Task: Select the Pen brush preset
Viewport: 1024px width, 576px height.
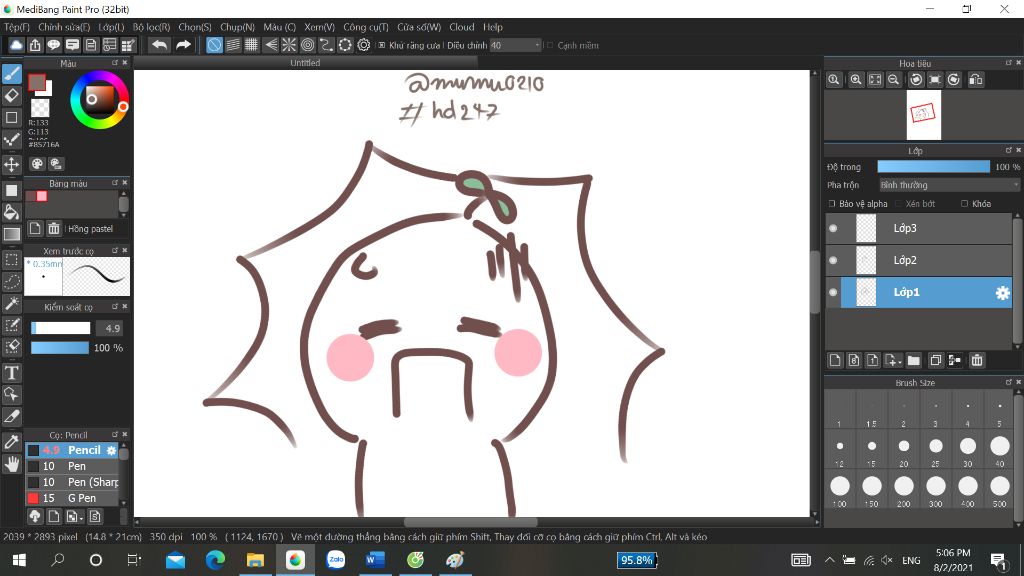Action: point(72,466)
